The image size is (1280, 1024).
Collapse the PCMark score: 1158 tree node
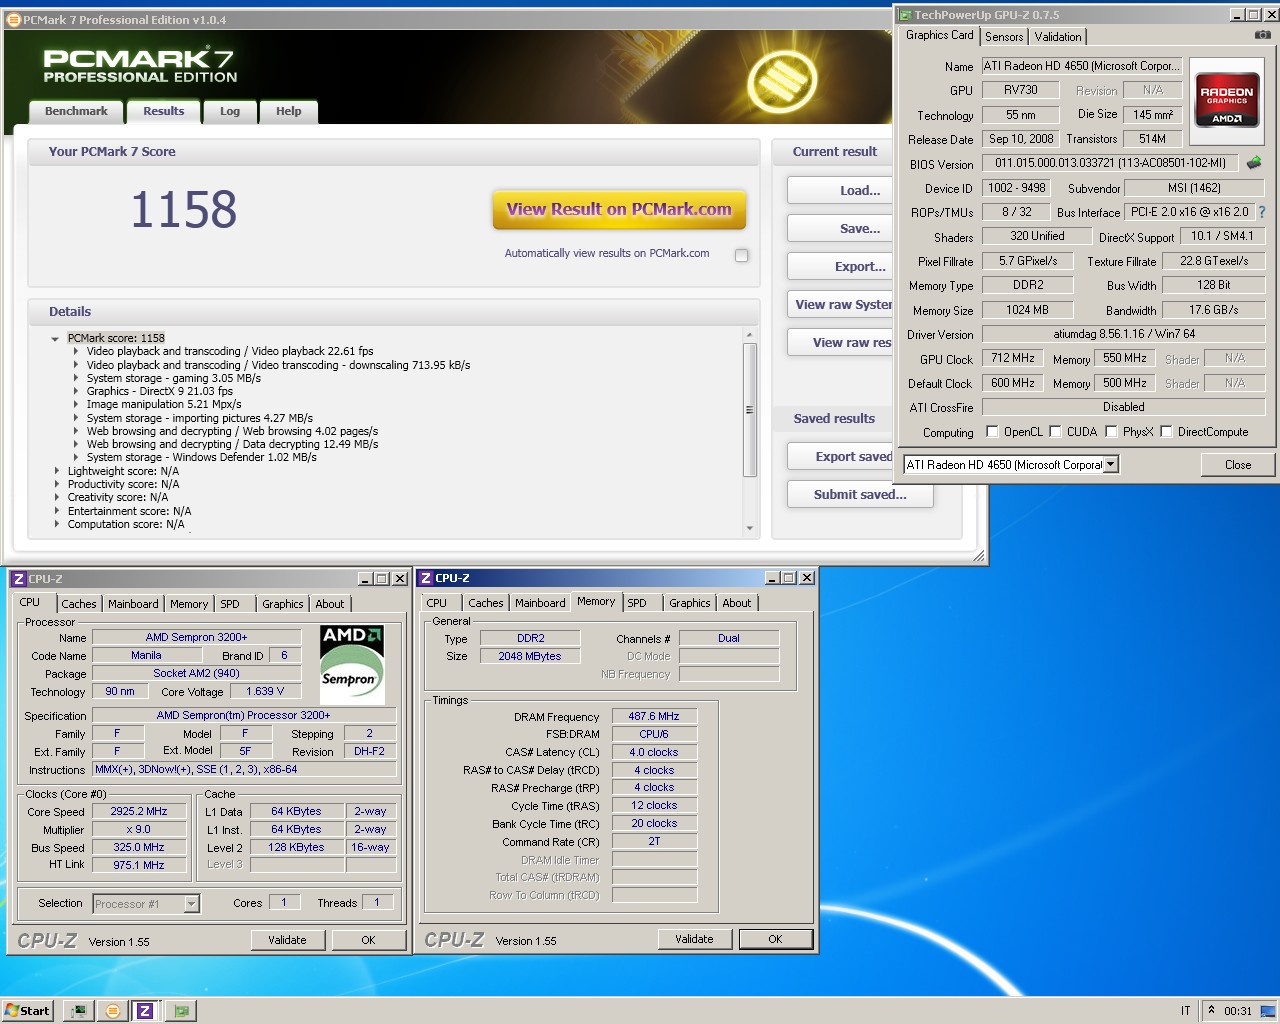click(x=55, y=339)
